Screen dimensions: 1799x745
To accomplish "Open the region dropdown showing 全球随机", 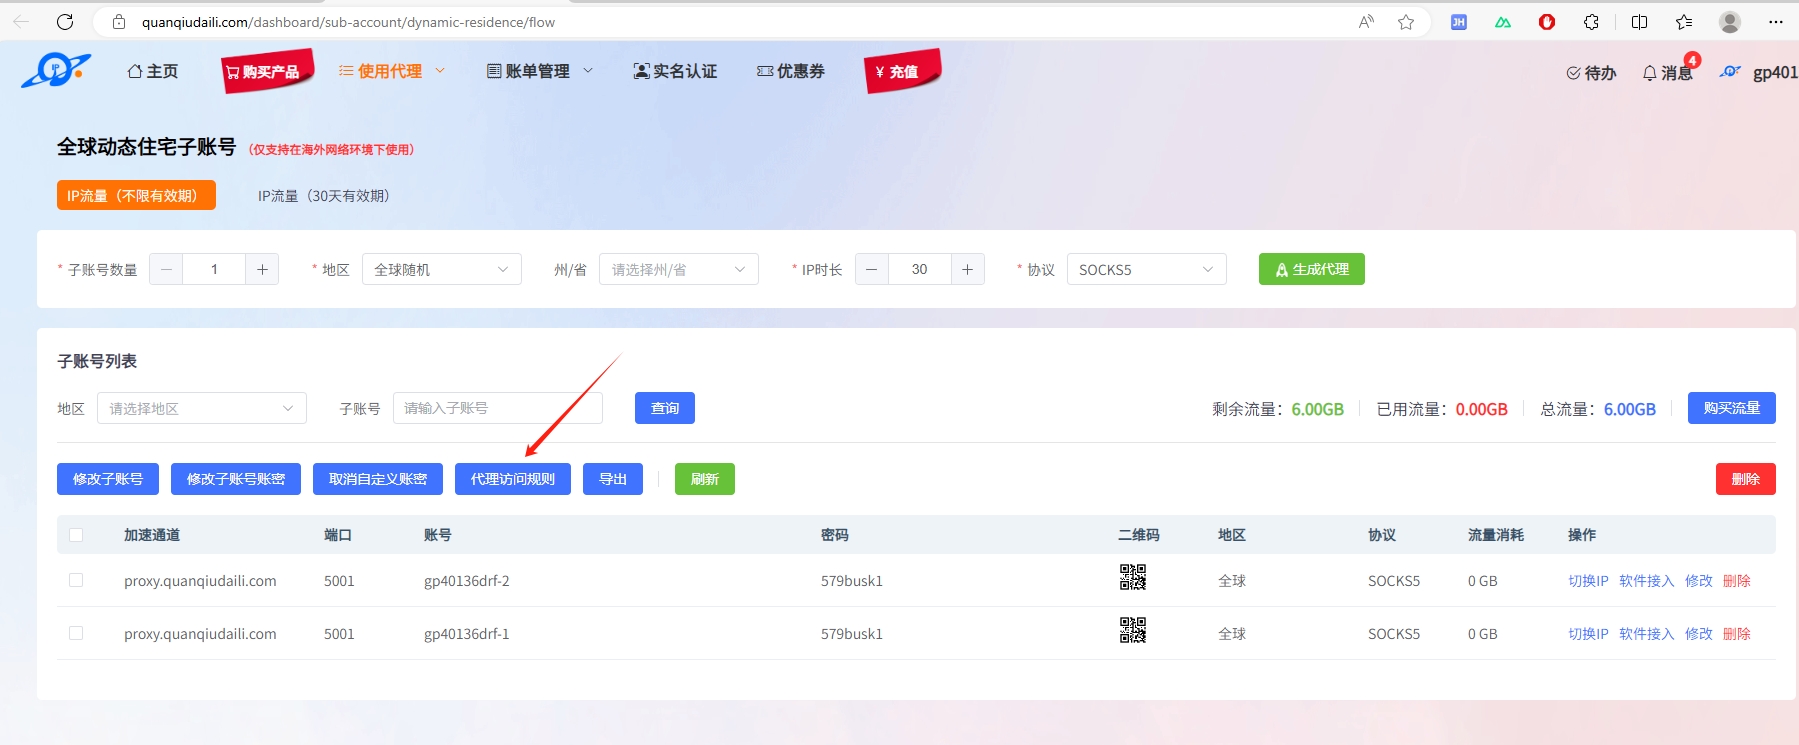I will pyautogui.click(x=441, y=269).
